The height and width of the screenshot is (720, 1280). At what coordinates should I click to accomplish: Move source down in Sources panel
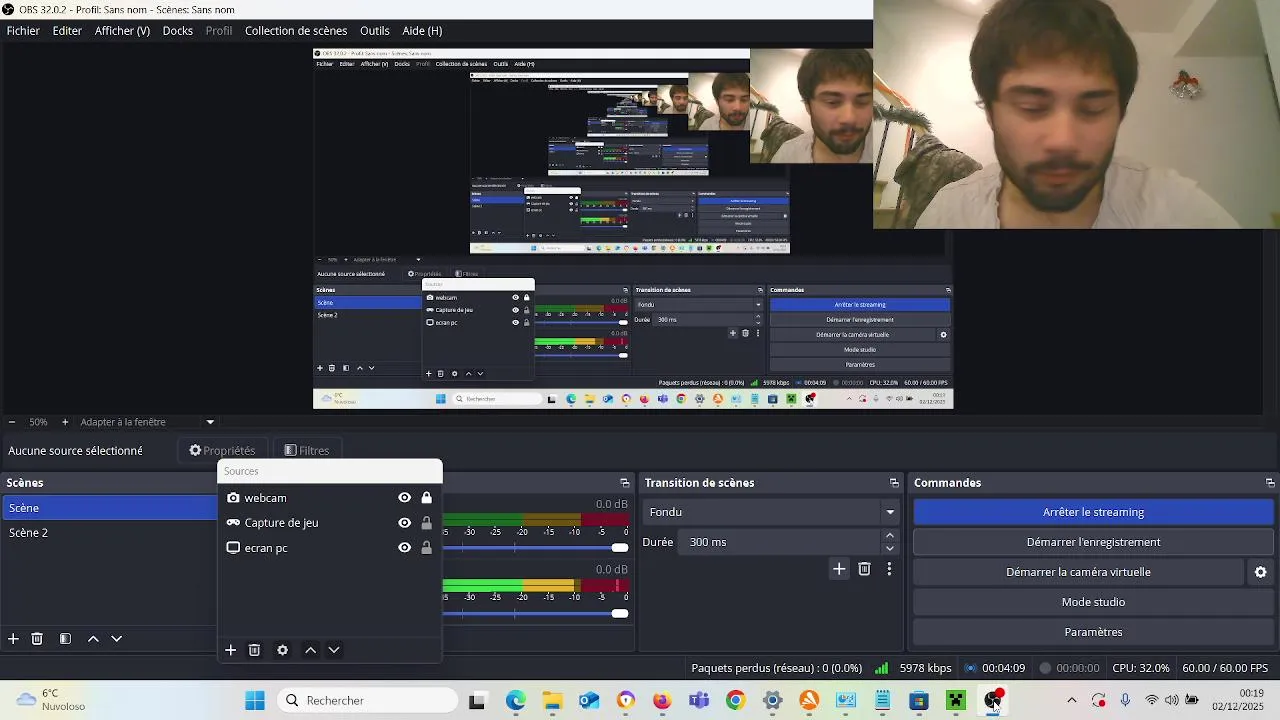[x=334, y=650]
